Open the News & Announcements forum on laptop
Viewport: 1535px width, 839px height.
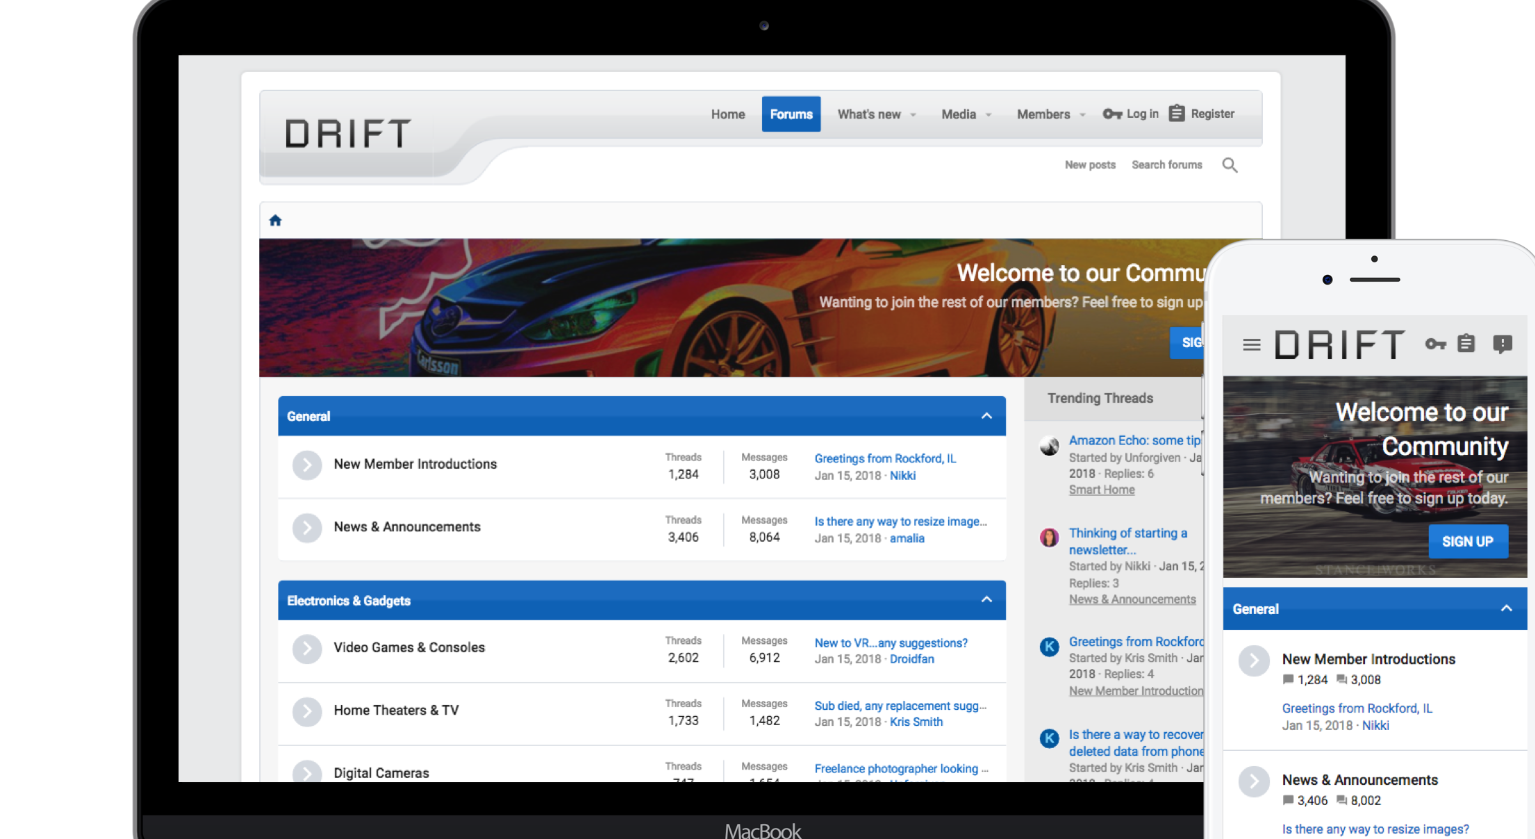point(407,527)
